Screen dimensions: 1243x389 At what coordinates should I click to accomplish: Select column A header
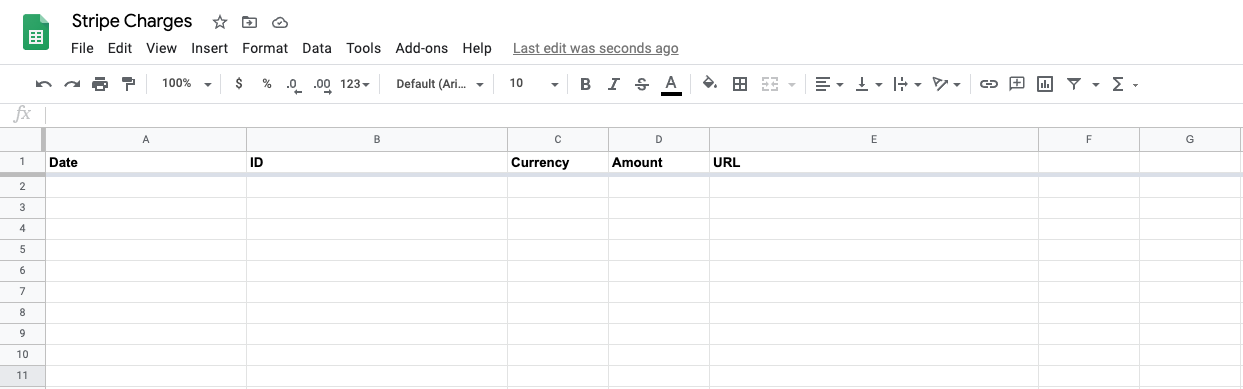[x=146, y=139]
